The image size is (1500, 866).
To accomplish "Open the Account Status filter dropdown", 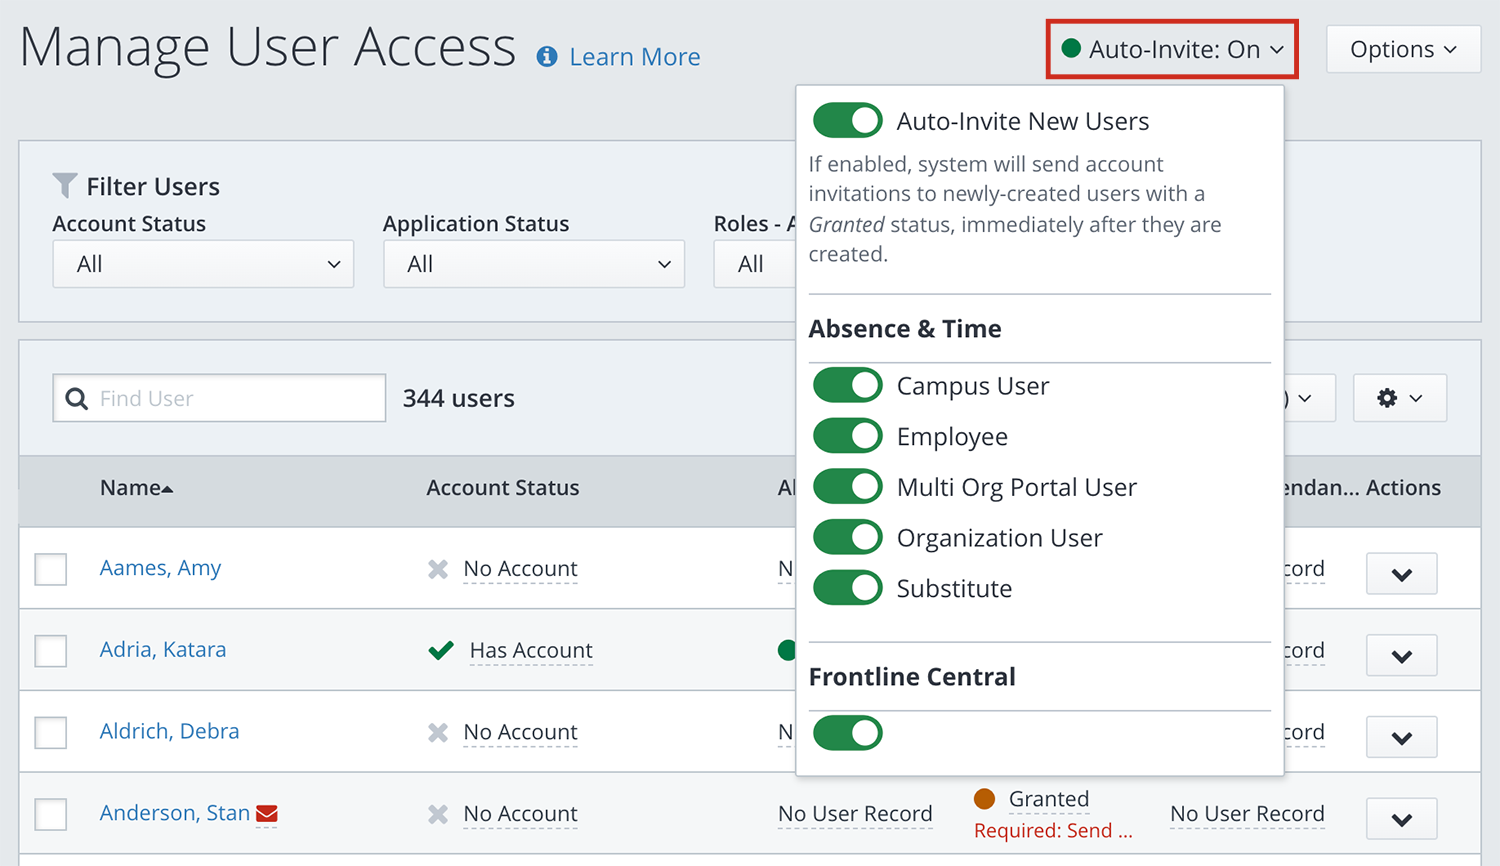I will pos(203,264).
